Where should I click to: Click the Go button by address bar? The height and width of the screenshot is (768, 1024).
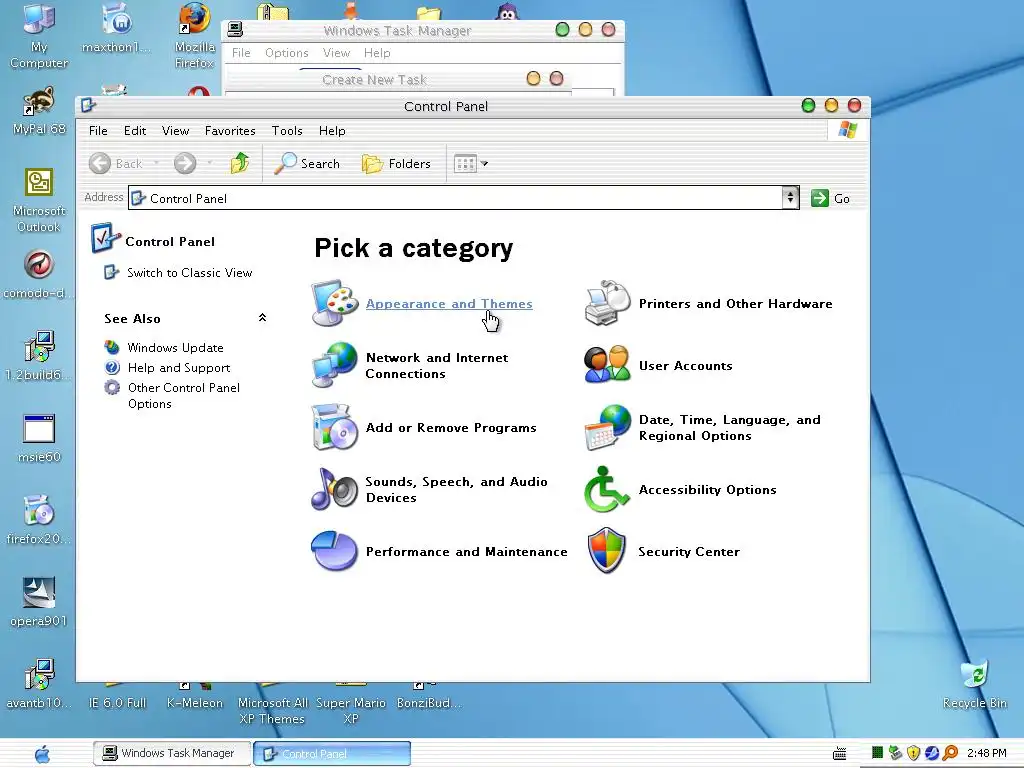coord(831,198)
